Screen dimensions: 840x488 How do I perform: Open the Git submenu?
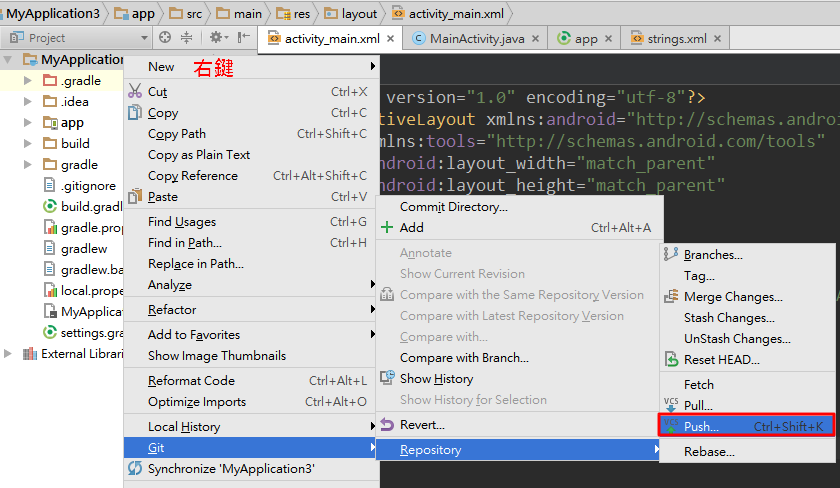[252, 447]
